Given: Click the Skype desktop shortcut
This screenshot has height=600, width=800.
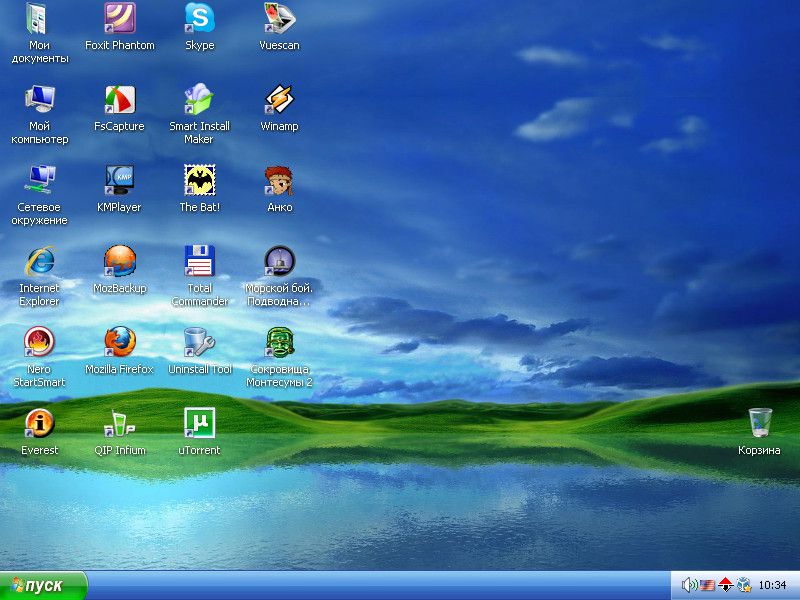Looking at the screenshot, I should [x=199, y=19].
